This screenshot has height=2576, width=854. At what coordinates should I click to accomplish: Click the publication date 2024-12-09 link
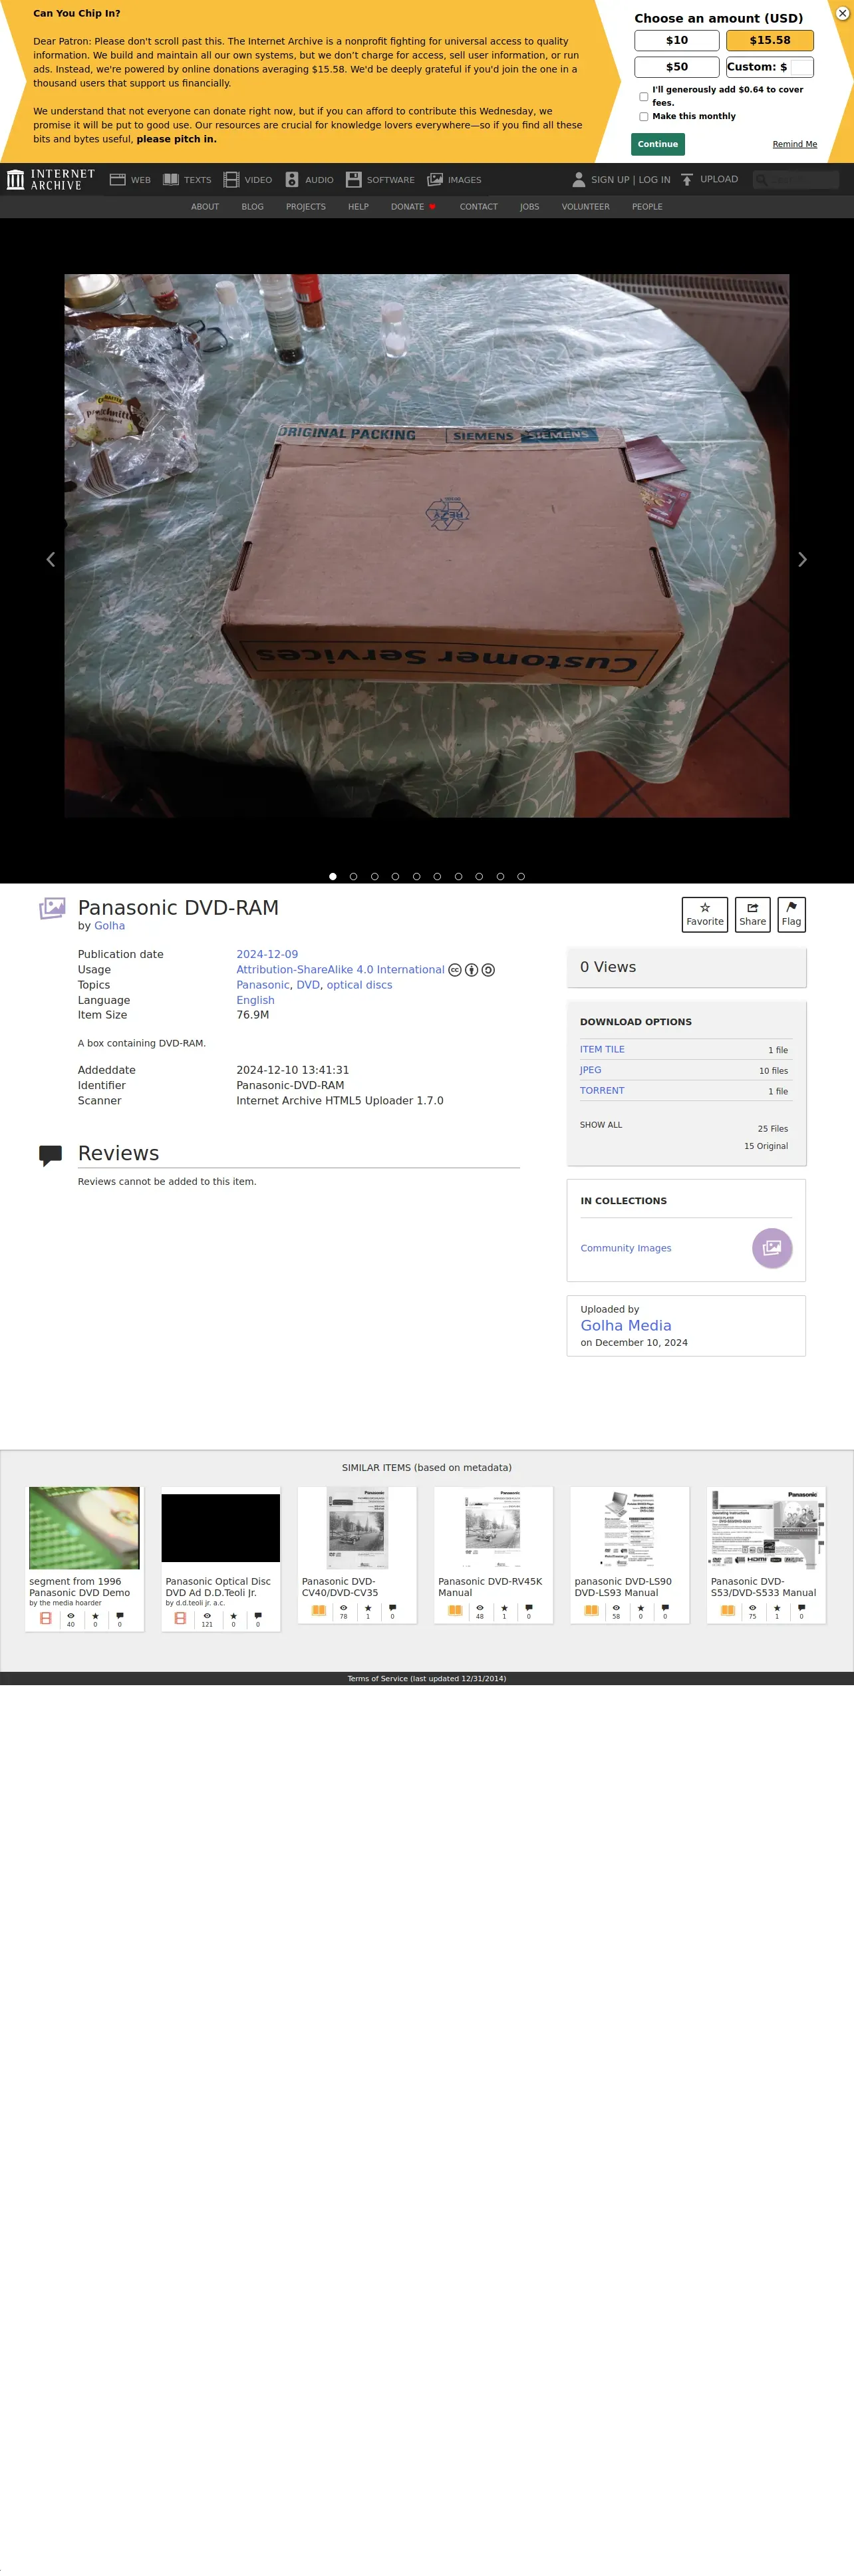[x=267, y=954]
